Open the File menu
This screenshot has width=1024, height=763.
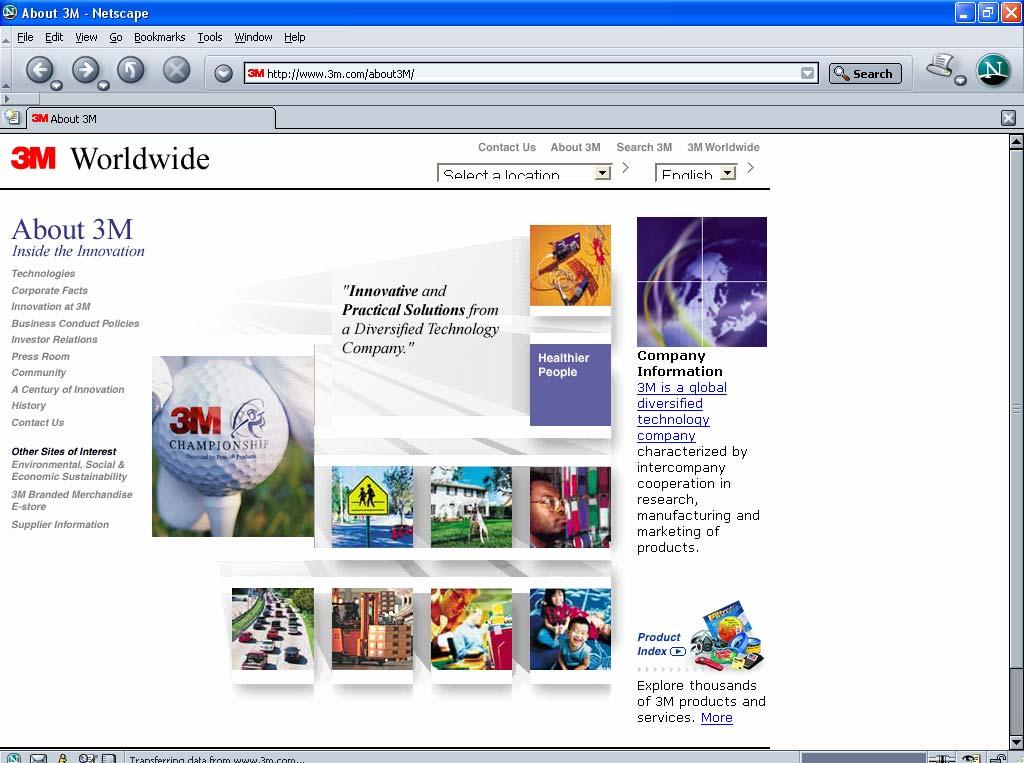pyautogui.click(x=25, y=37)
